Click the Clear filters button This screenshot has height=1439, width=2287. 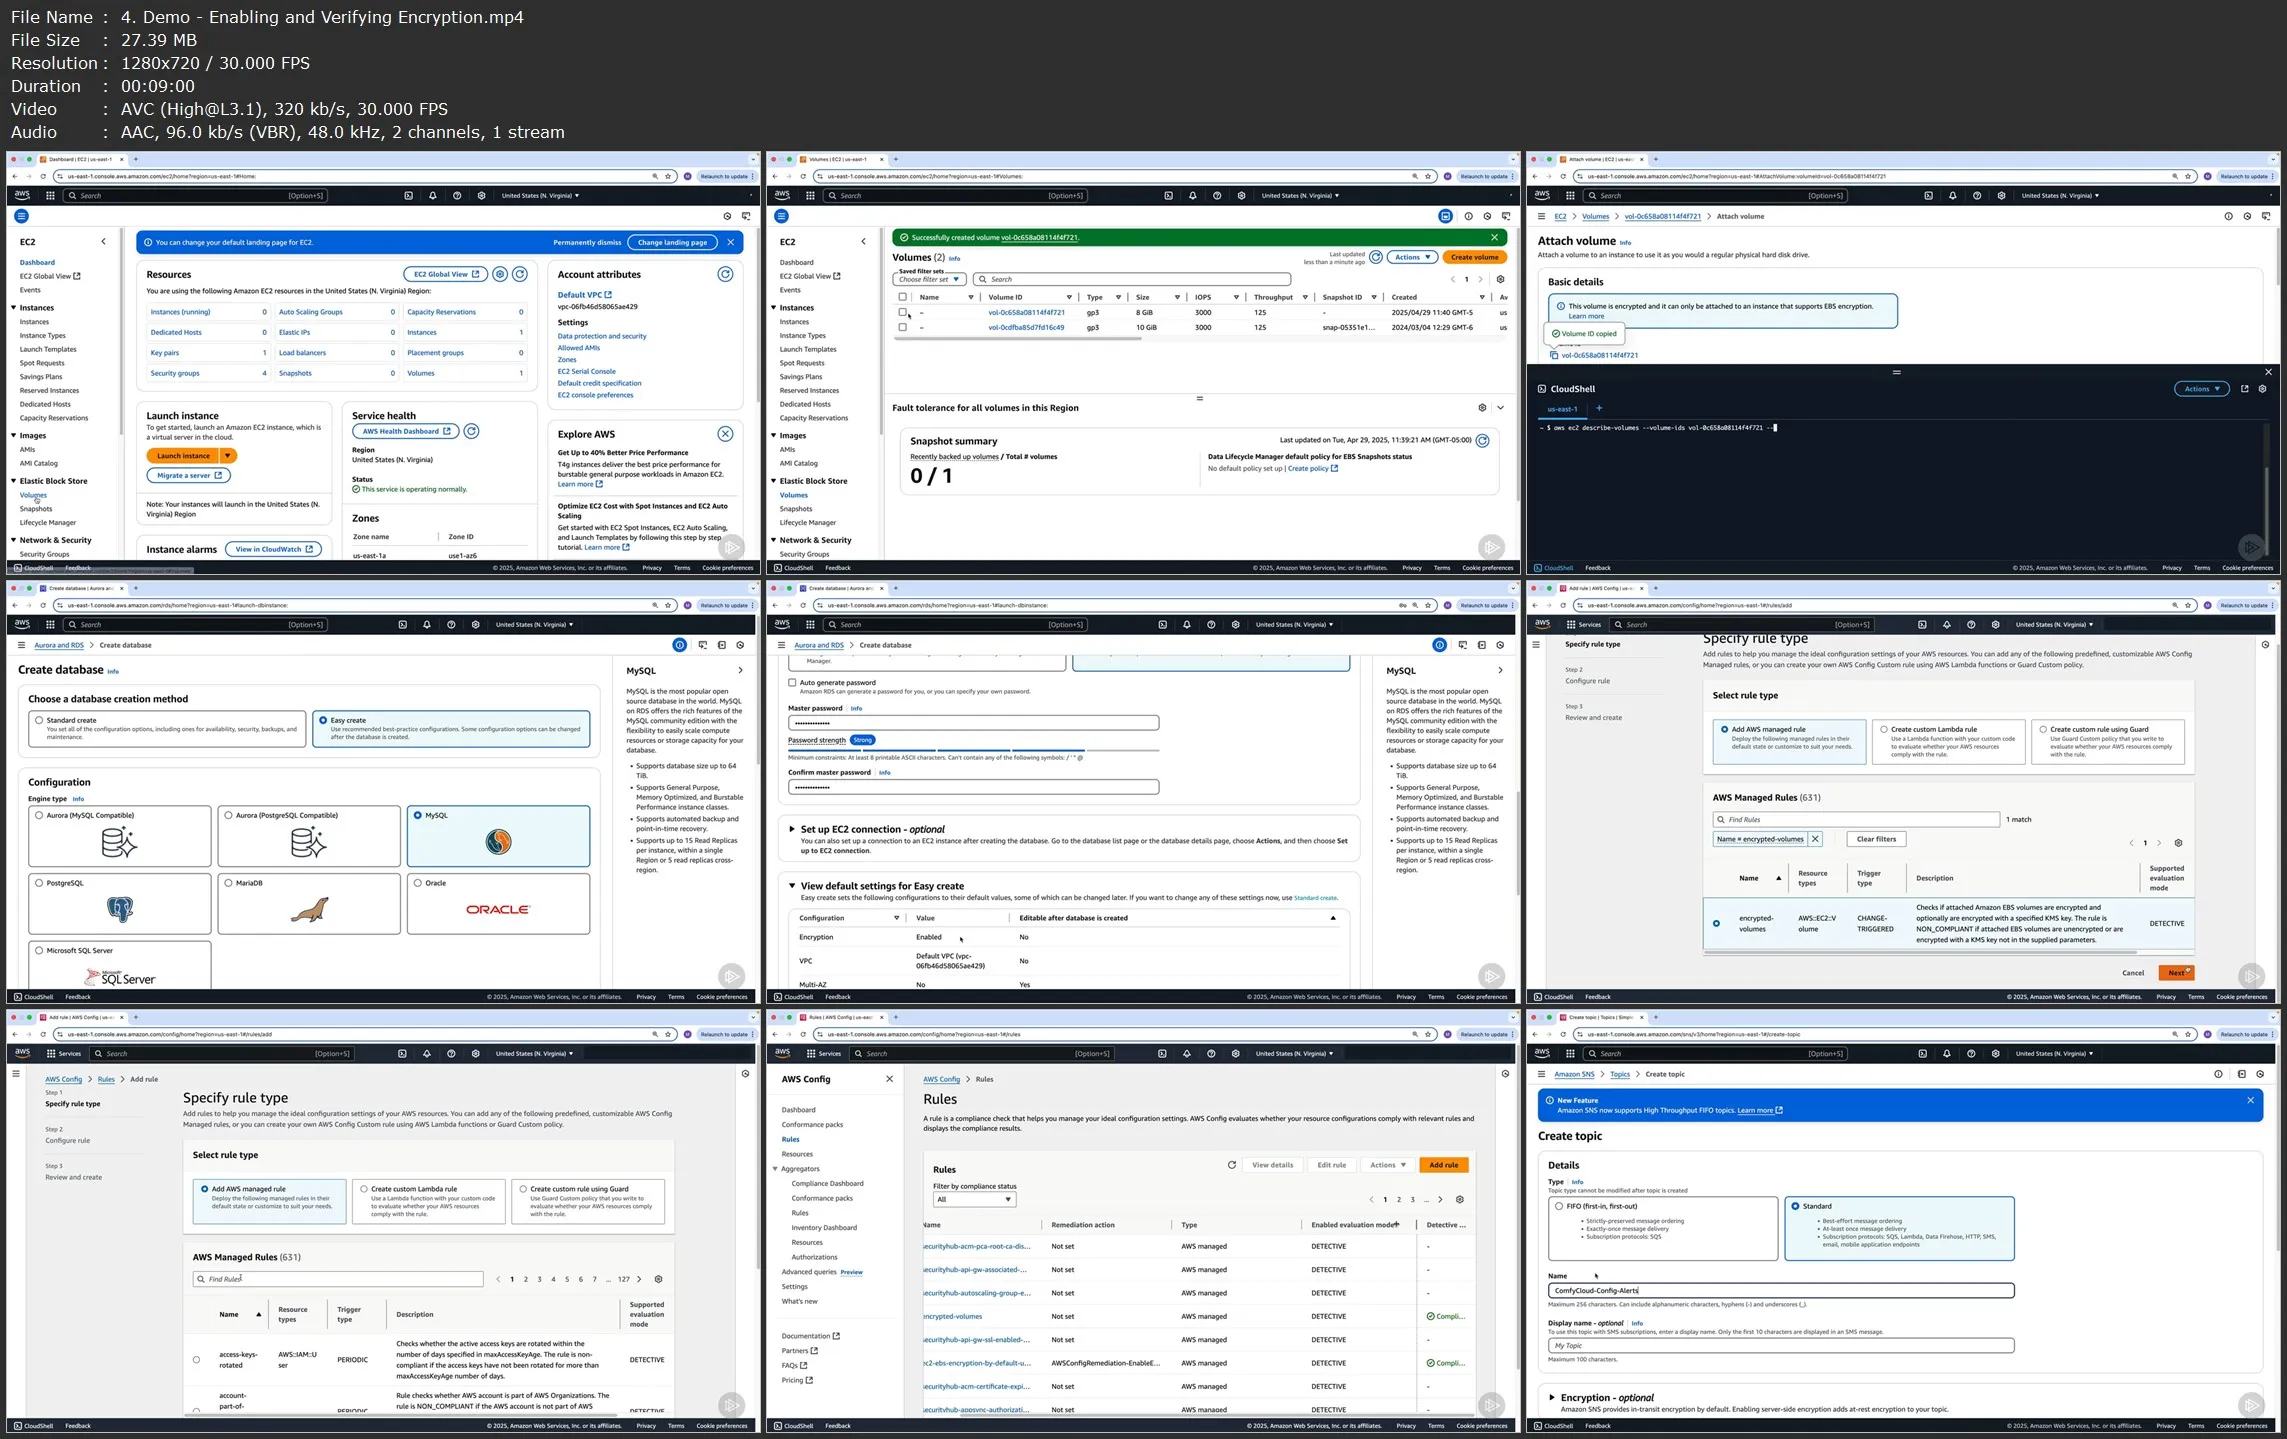(1877, 839)
